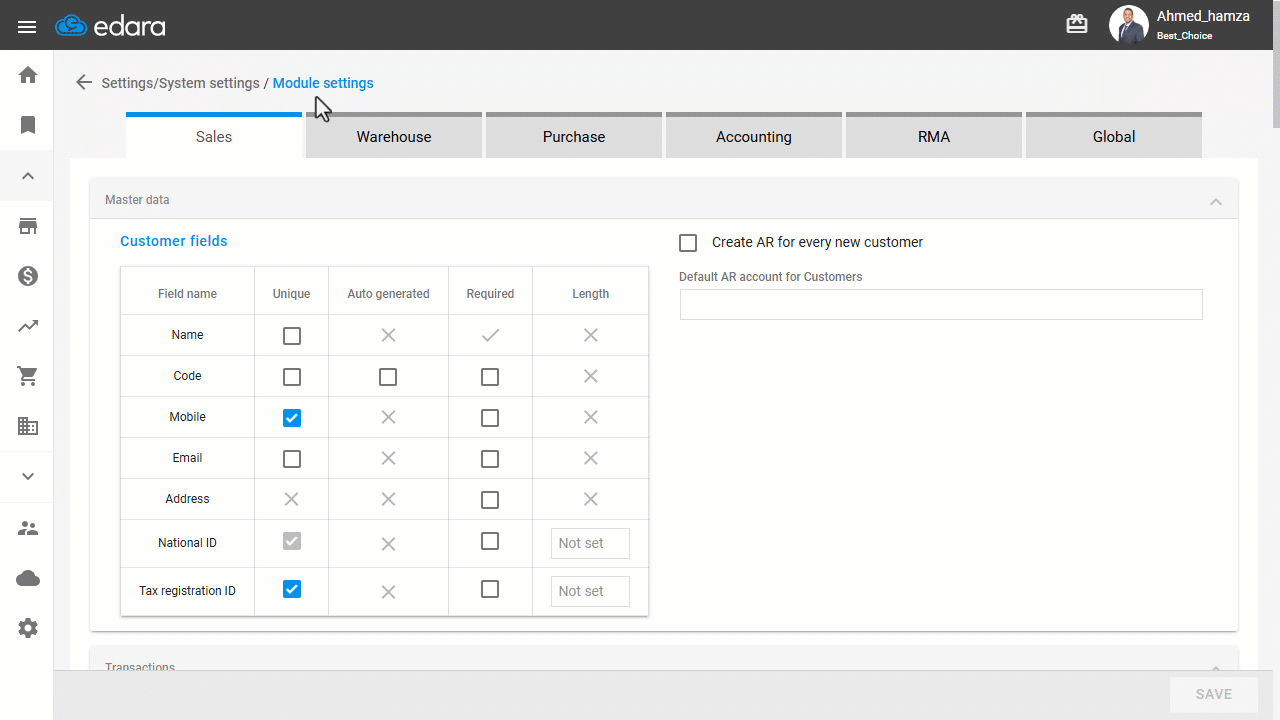Open Ahmed_hamza profile avatar
This screenshot has width=1280, height=720.
pyautogui.click(x=1128, y=25)
